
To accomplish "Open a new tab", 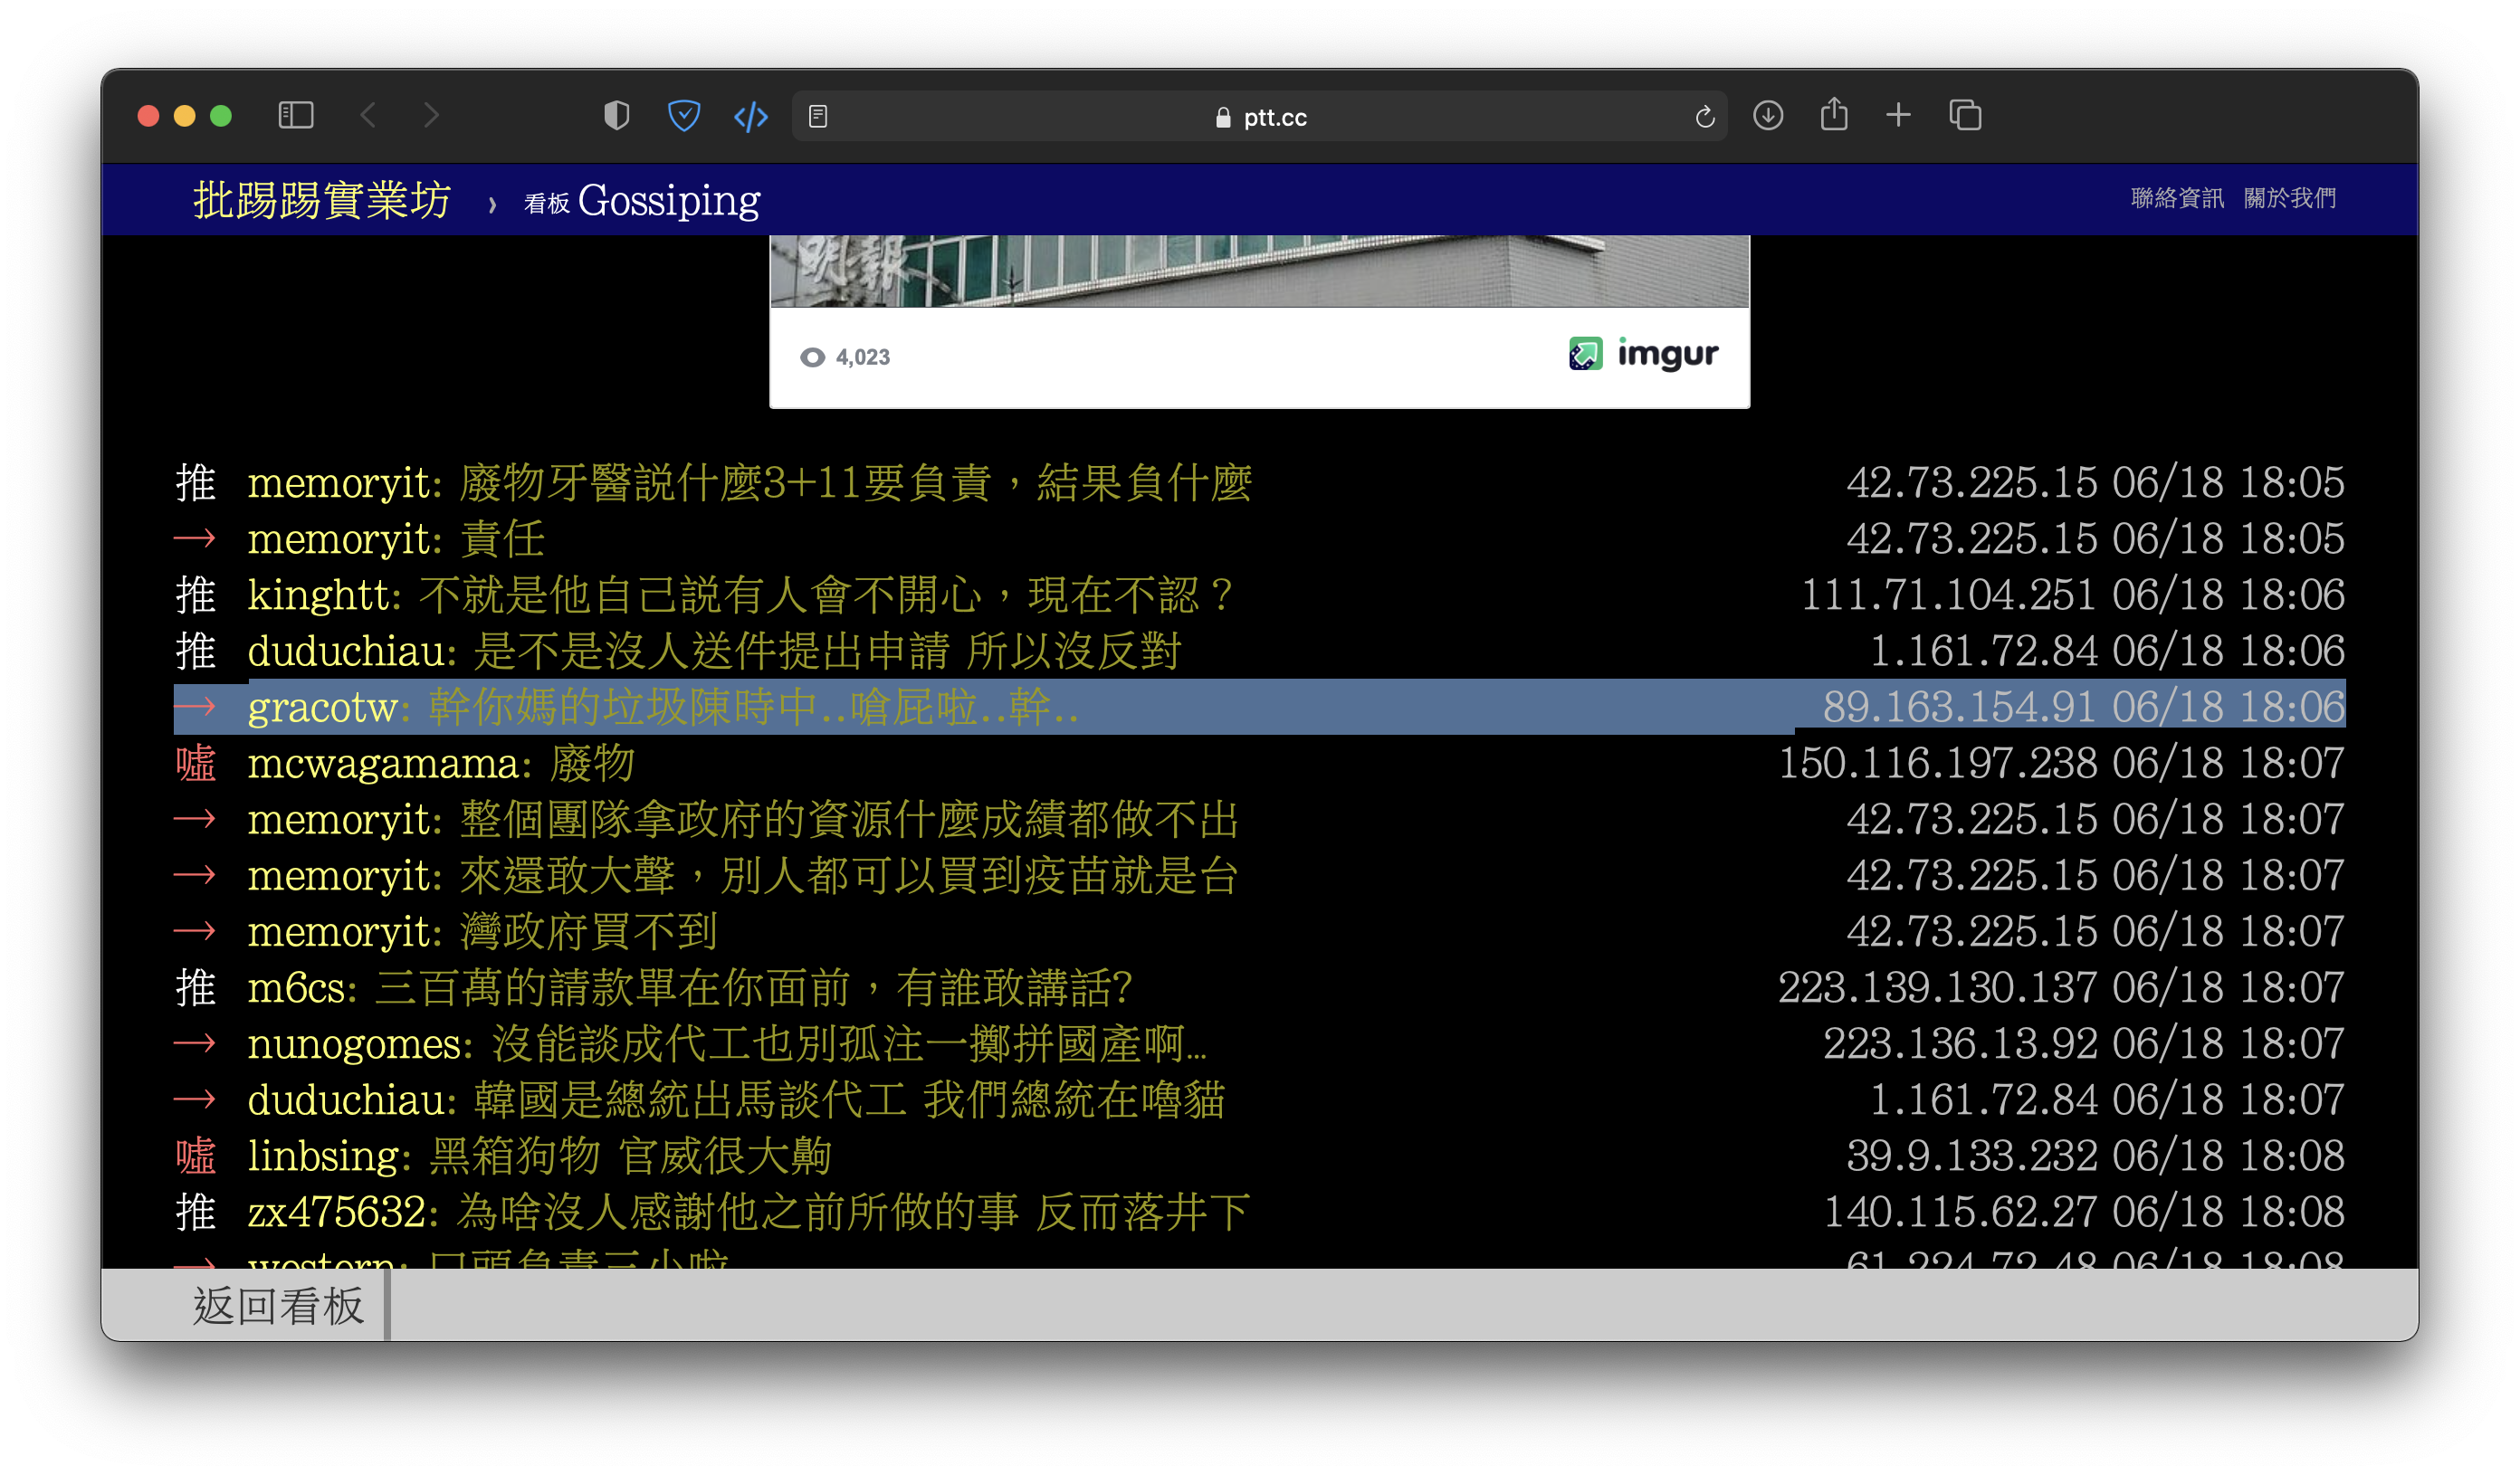I will point(1898,116).
